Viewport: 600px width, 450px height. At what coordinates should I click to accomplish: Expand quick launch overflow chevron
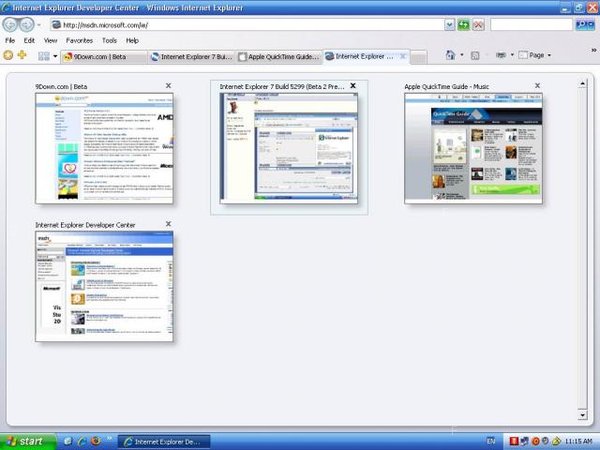click(x=109, y=439)
